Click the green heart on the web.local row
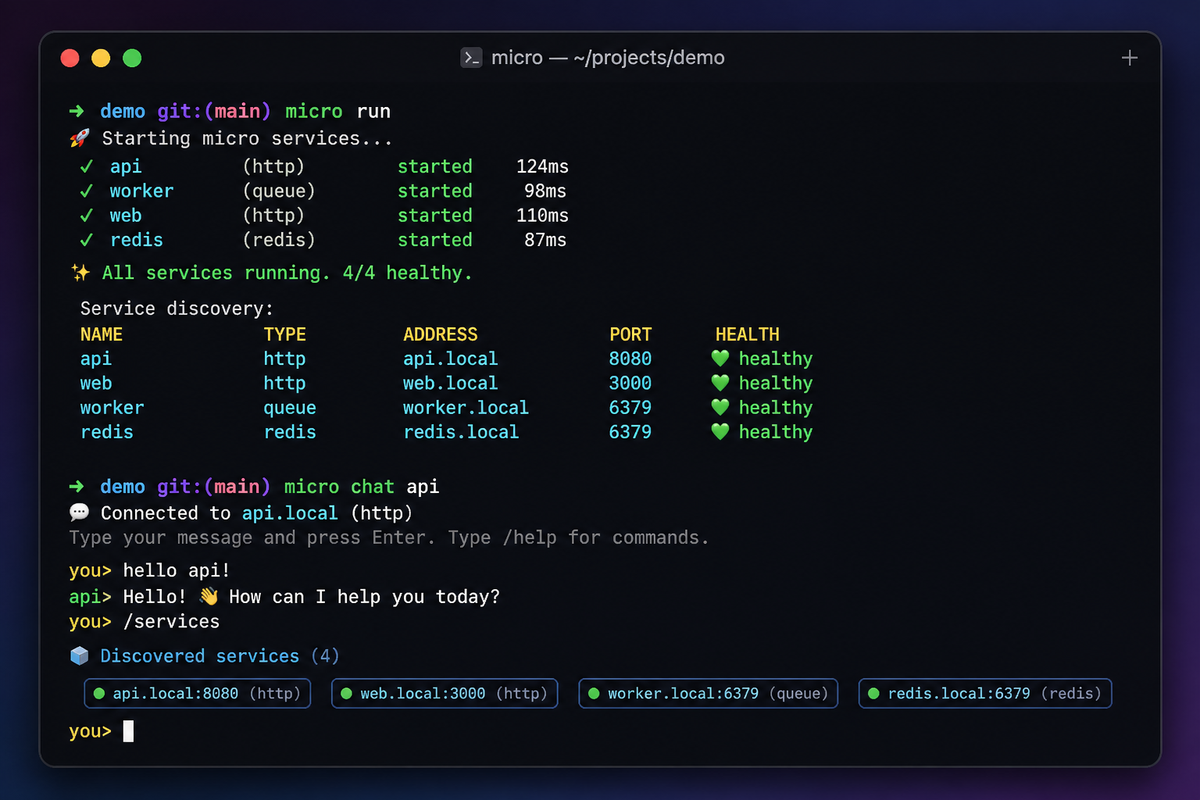 click(x=720, y=383)
